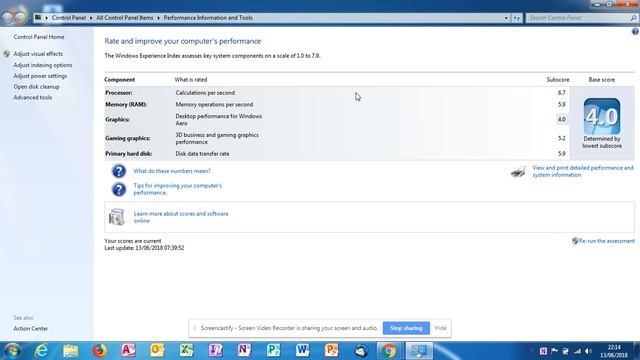Click the printer icon for detailed report
Viewport: 640px width, 360px height.
click(x=518, y=172)
